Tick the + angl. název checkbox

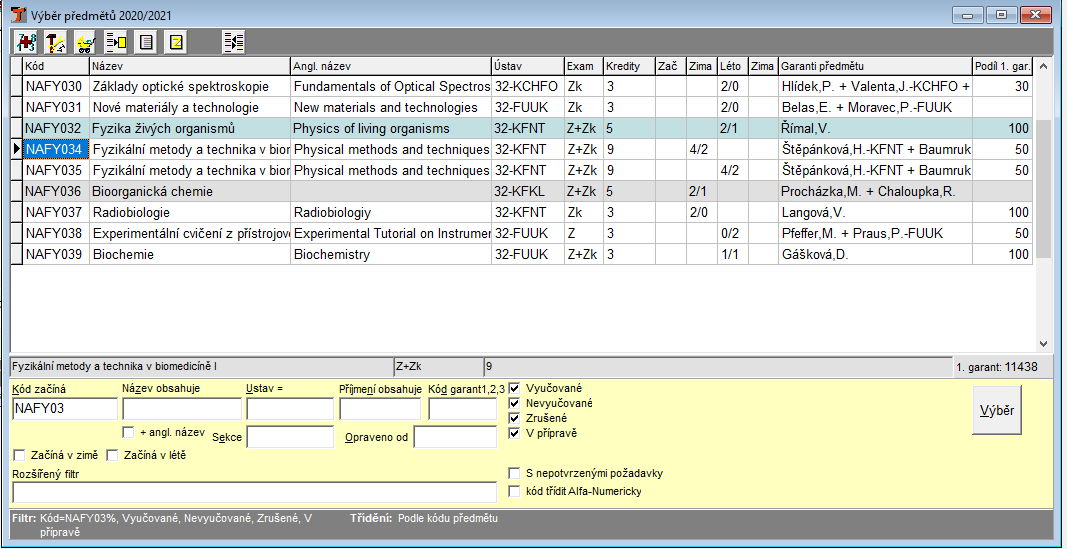pyautogui.click(x=128, y=433)
